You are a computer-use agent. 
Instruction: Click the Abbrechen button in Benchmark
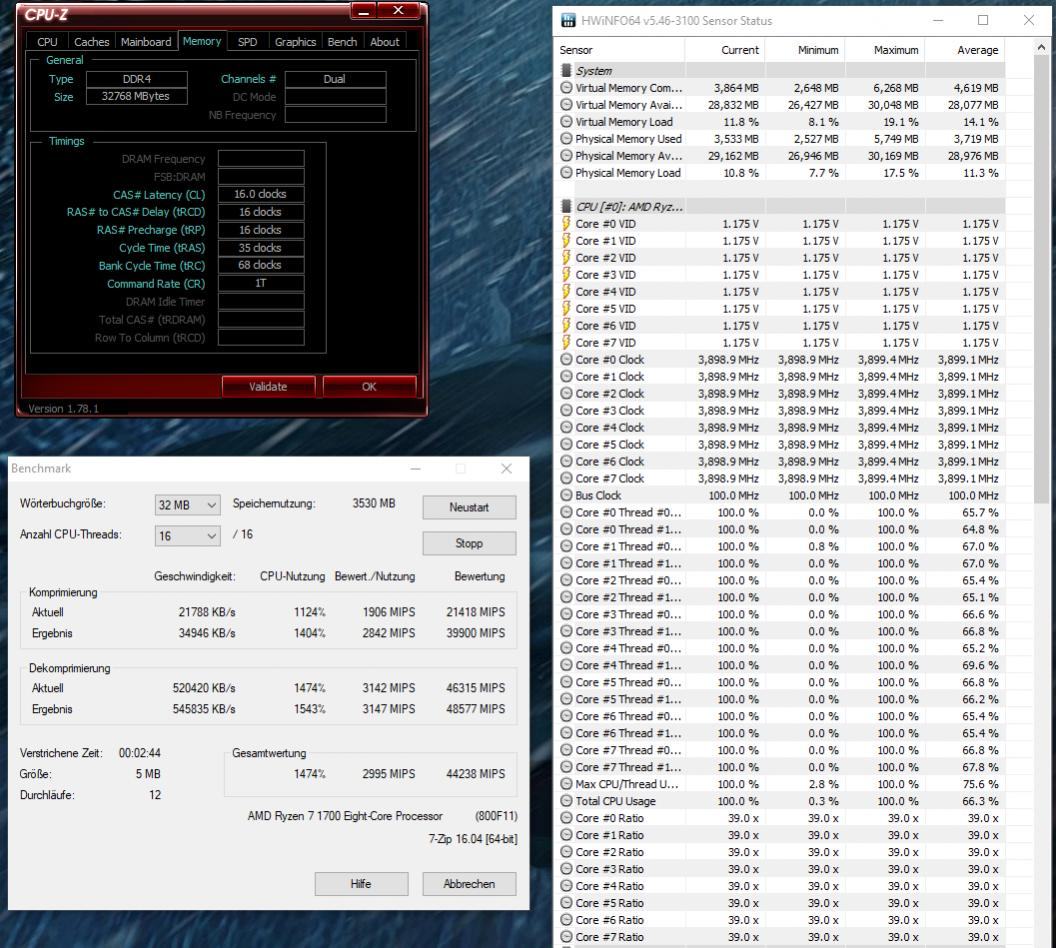[x=469, y=884]
